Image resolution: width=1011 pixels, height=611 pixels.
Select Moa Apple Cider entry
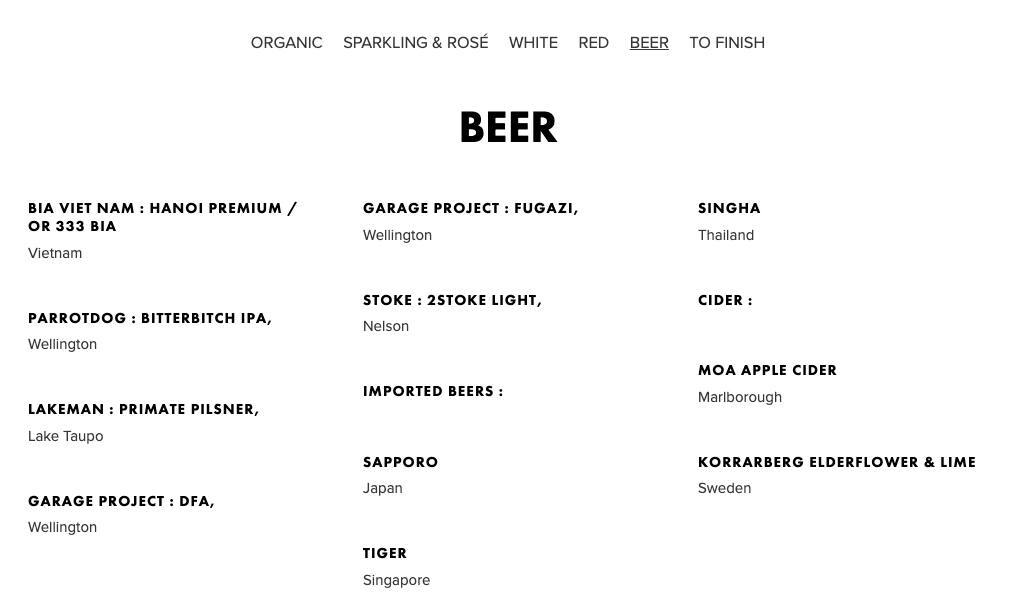[767, 370]
